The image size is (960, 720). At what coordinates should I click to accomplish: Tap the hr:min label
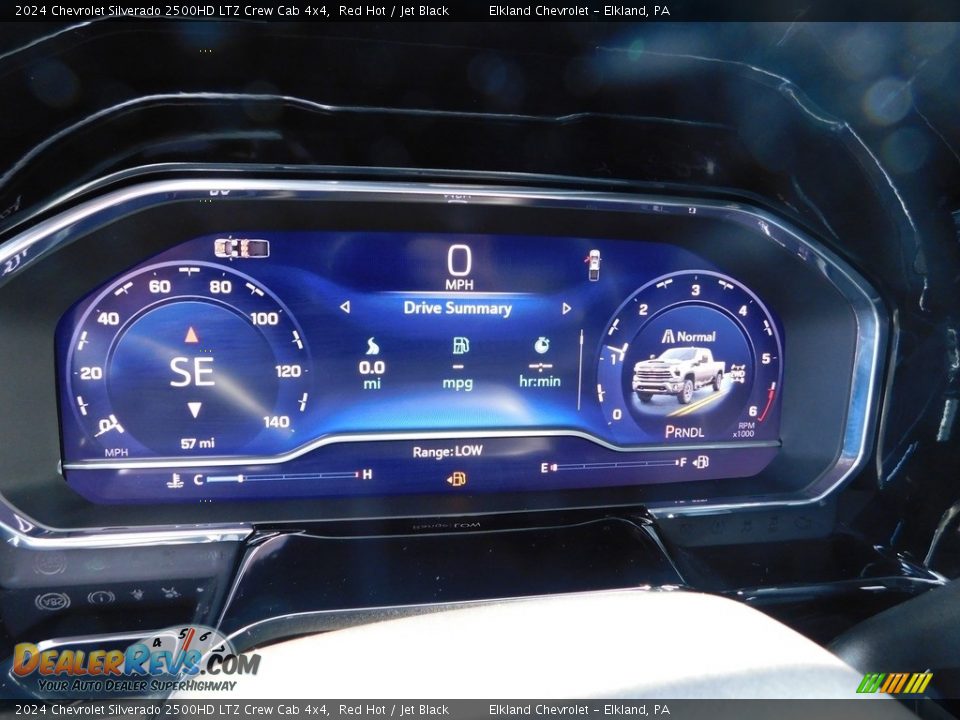tap(539, 381)
